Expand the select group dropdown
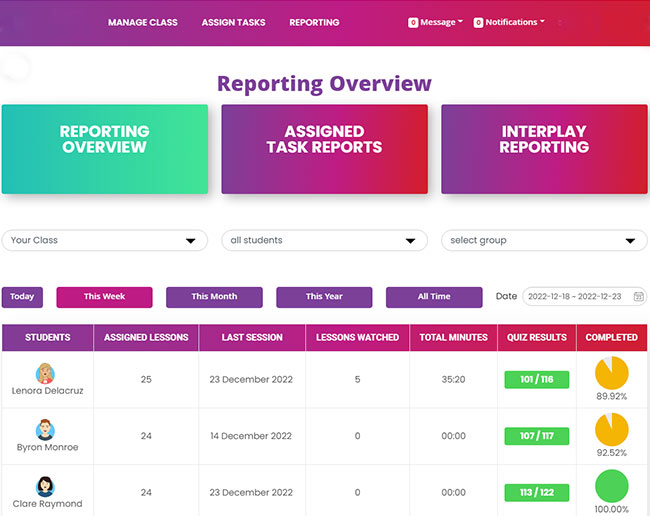 (x=544, y=241)
